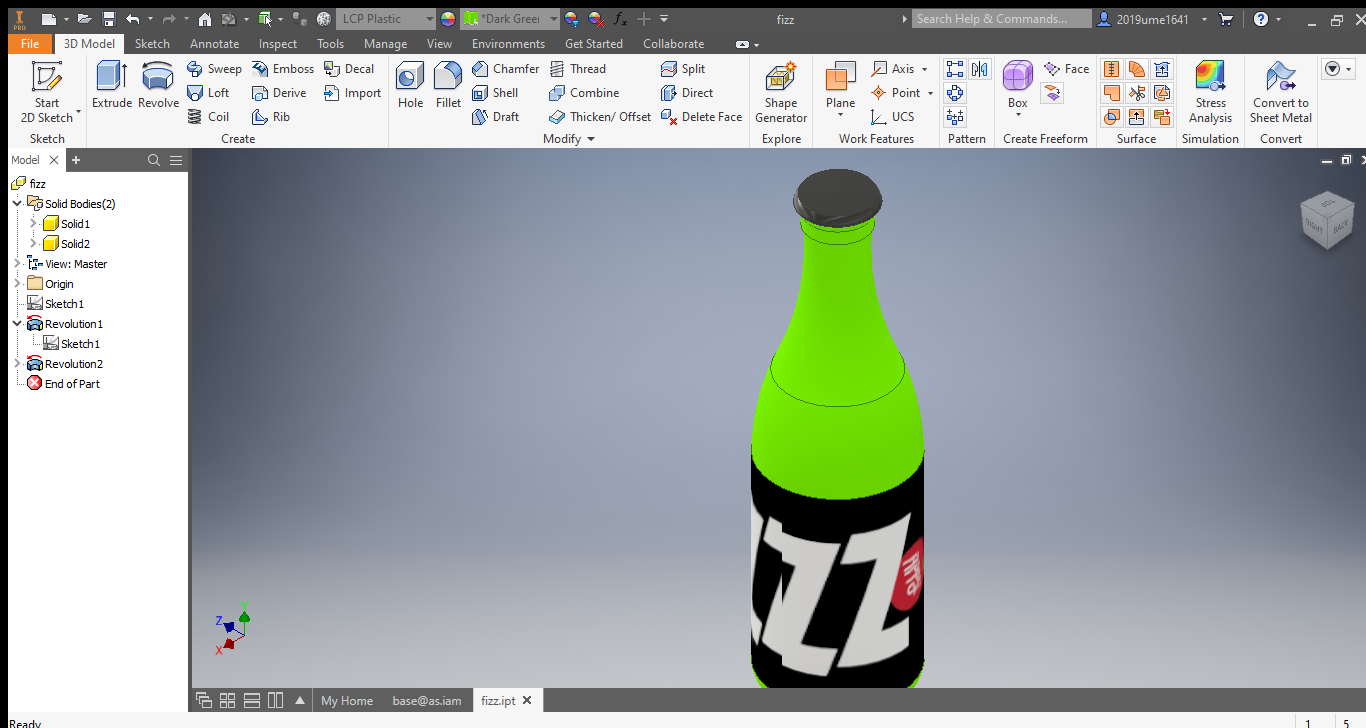
Task: Search the Model browser
Action: tap(153, 160)
